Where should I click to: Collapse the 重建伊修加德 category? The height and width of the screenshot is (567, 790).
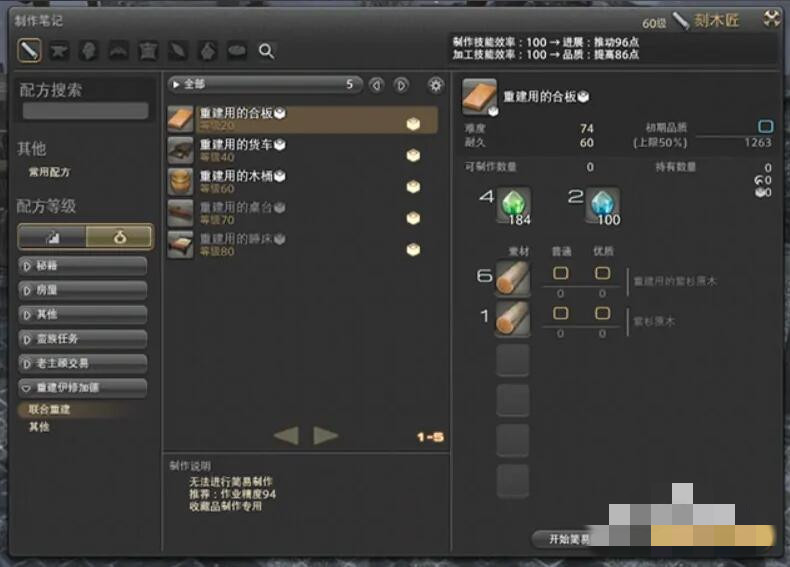(83, 388)
